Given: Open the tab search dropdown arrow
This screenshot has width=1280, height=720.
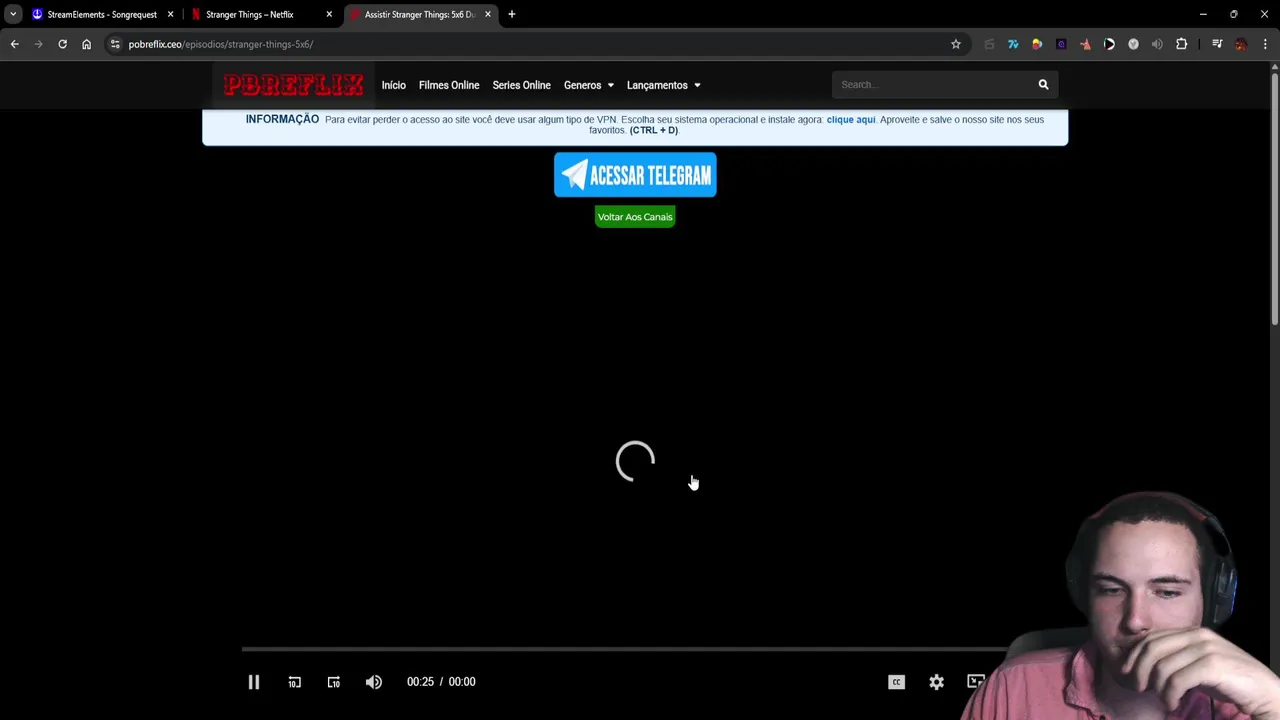Looking at the screenshot, I should [x=13, y=14].
